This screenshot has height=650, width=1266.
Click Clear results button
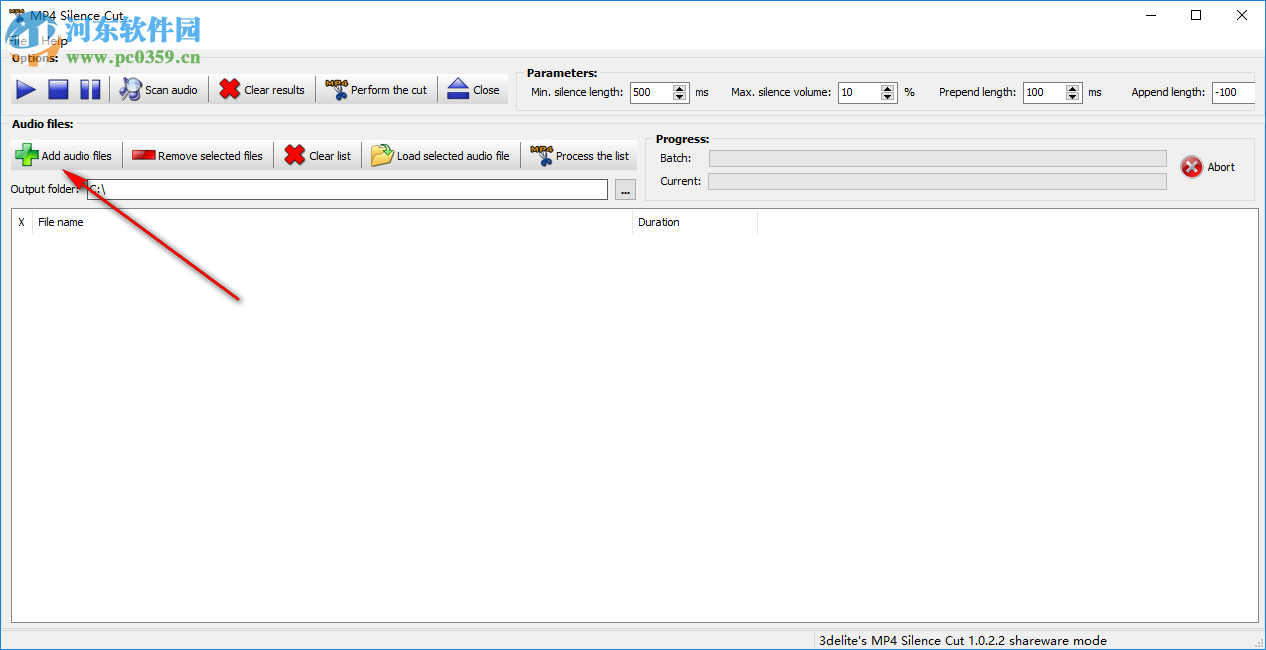pos(262,90)
